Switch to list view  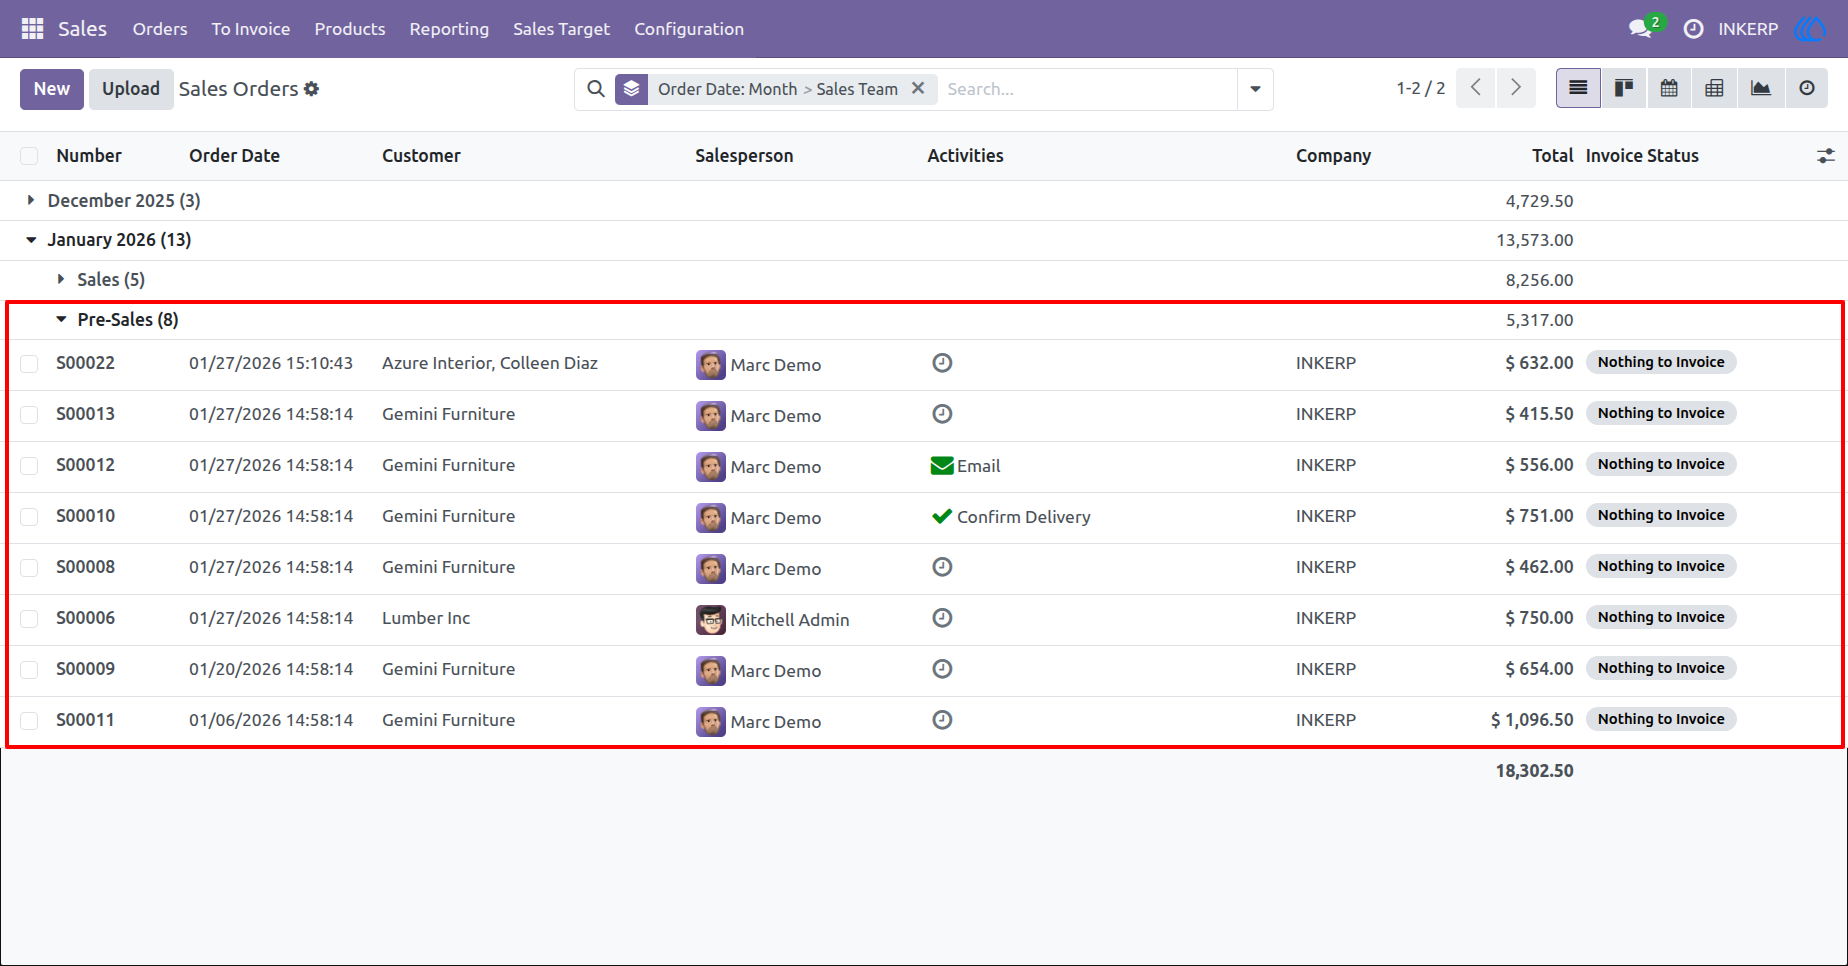point(1578,88)
